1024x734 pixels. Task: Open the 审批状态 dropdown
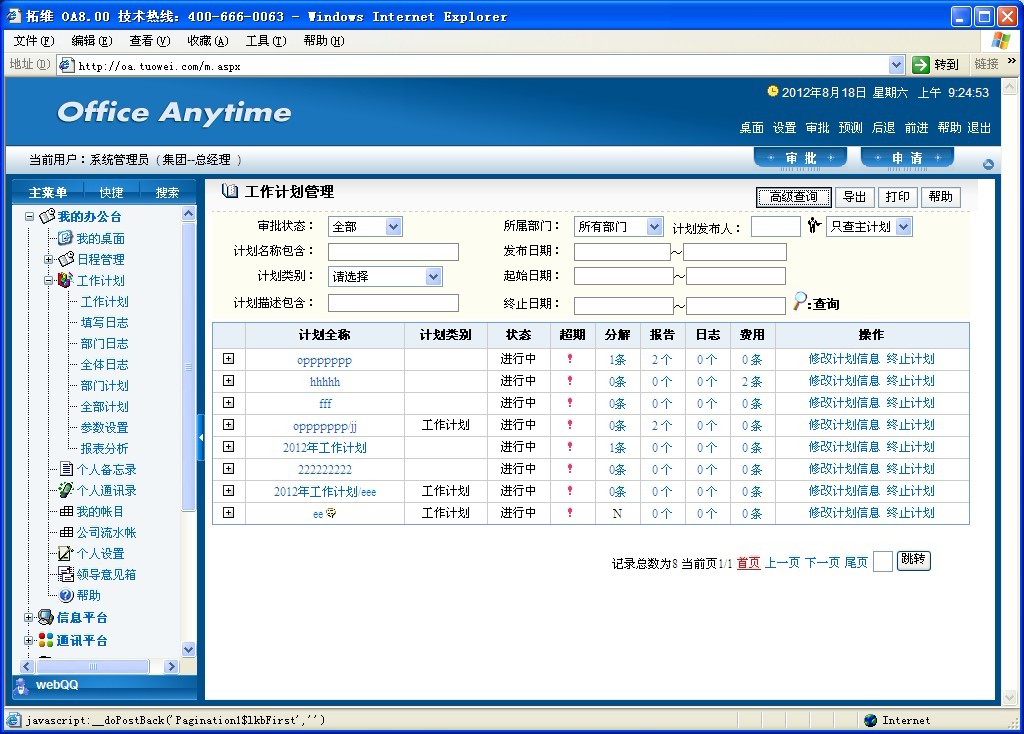coord(393,227)
